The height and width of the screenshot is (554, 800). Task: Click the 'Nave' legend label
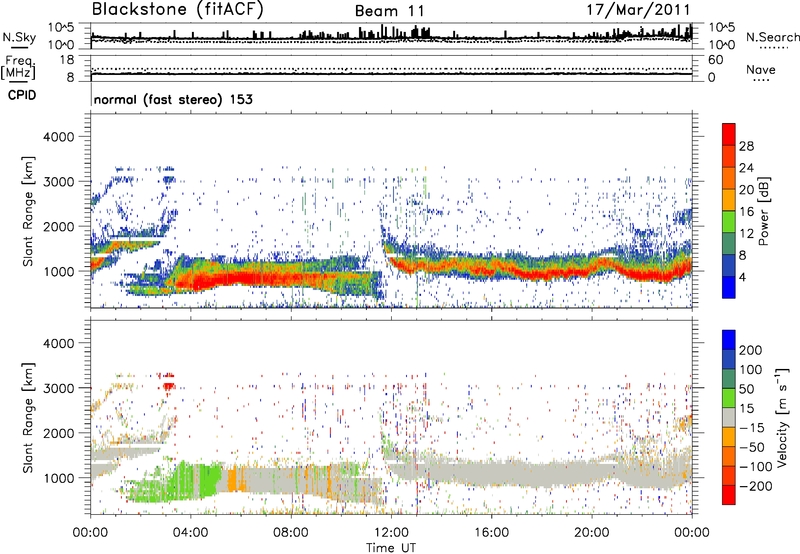(761, 69)
